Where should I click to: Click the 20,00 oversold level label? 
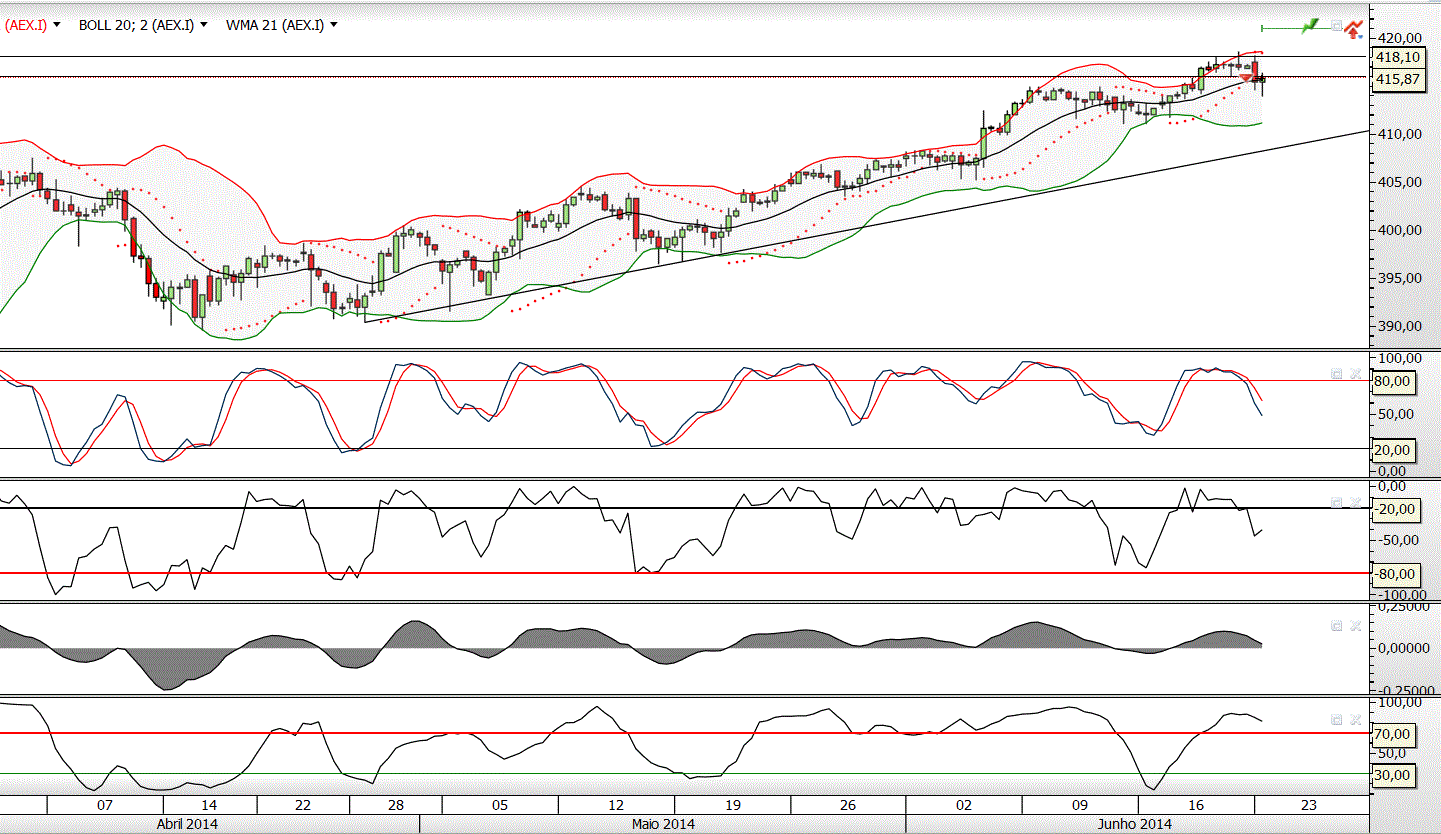click(1393, 450)
